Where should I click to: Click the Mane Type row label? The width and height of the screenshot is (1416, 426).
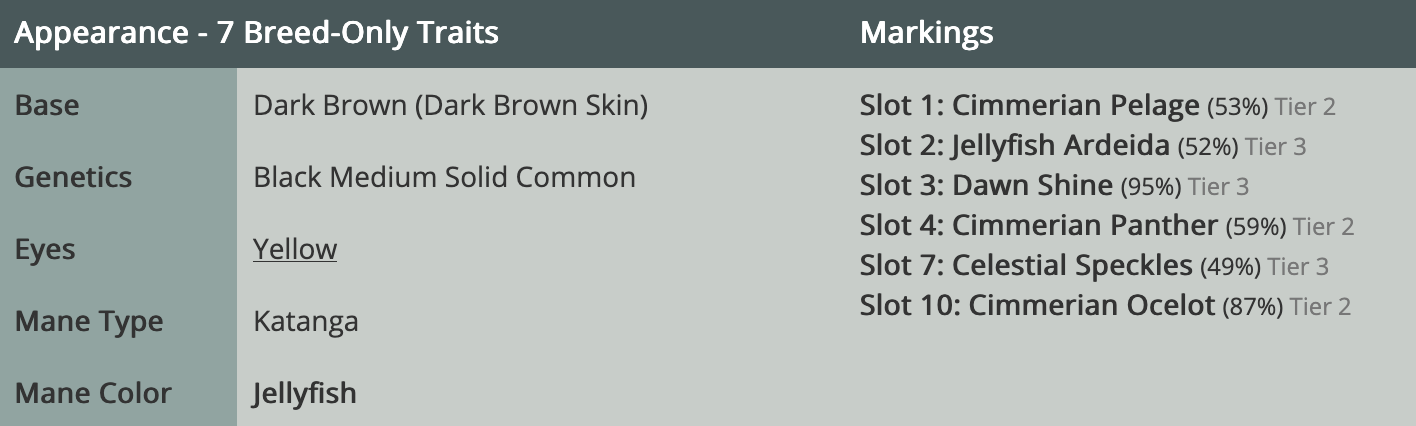point(89,322)
